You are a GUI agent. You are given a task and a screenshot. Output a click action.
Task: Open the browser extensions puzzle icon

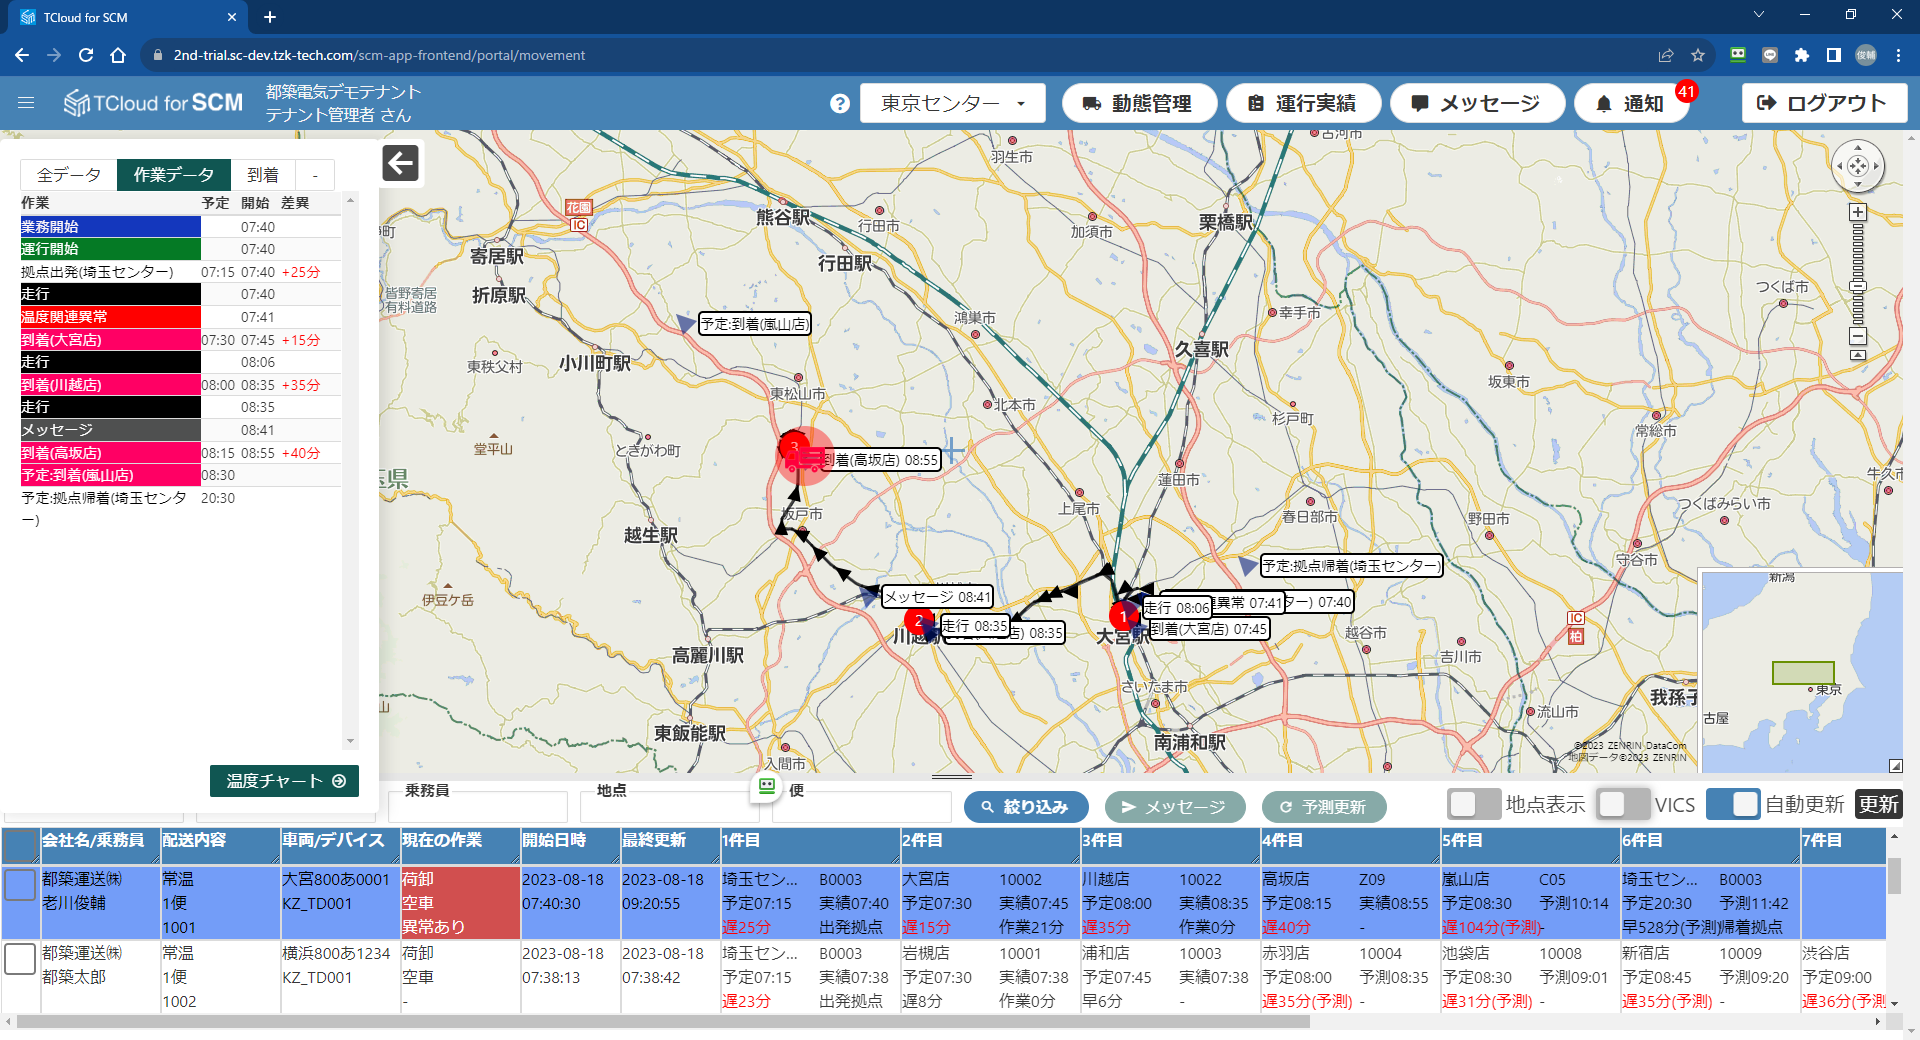(x=1802, y=55)
